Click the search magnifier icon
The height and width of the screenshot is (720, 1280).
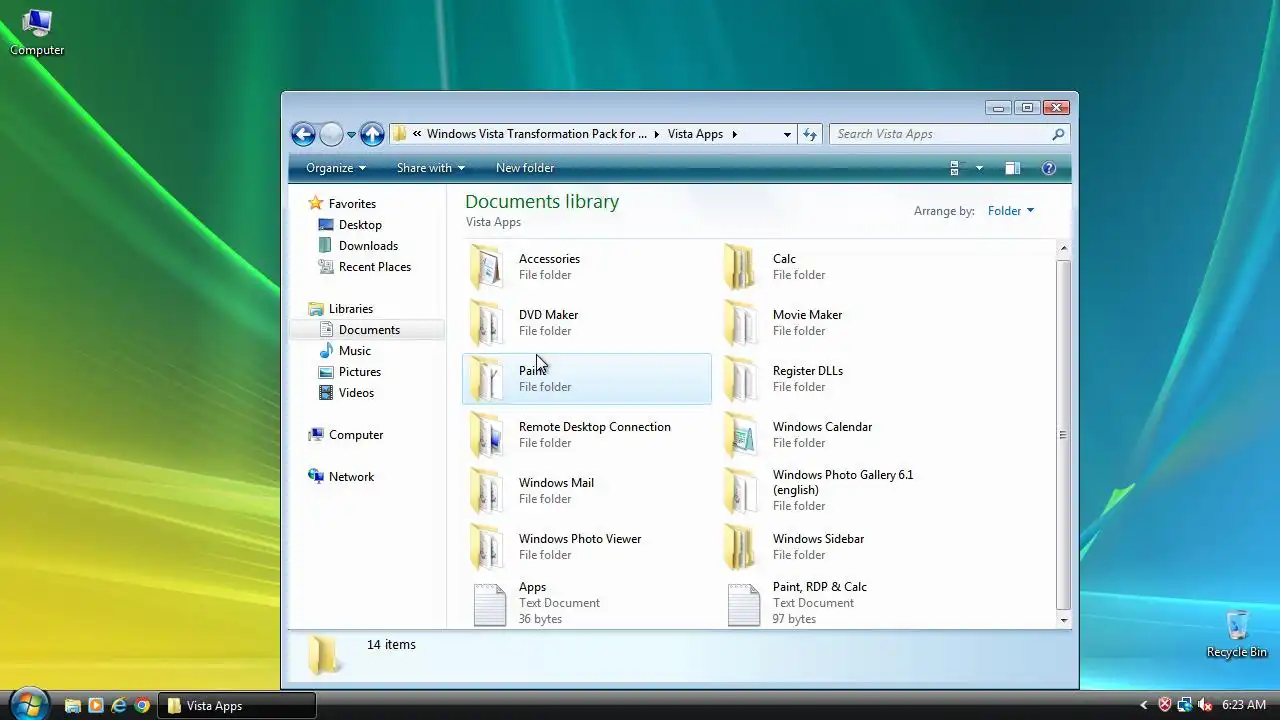(1058, 134)
